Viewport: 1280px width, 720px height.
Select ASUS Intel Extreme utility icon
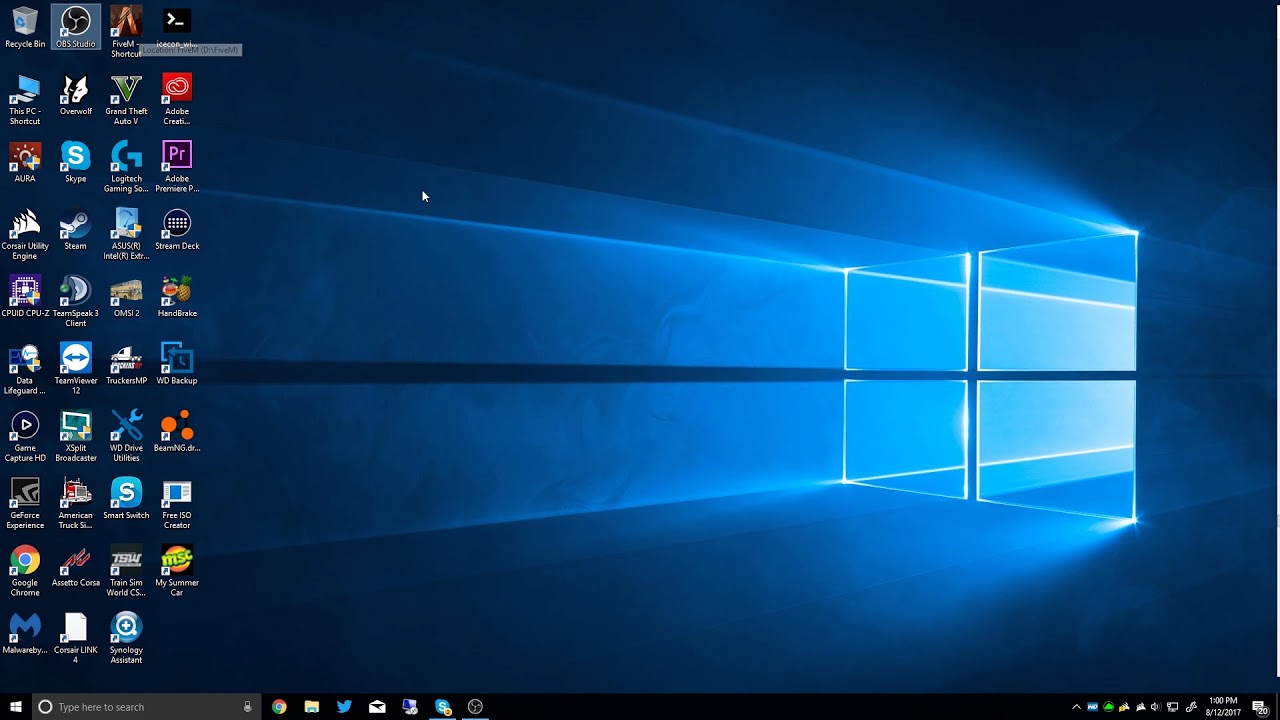click(126, 234)
